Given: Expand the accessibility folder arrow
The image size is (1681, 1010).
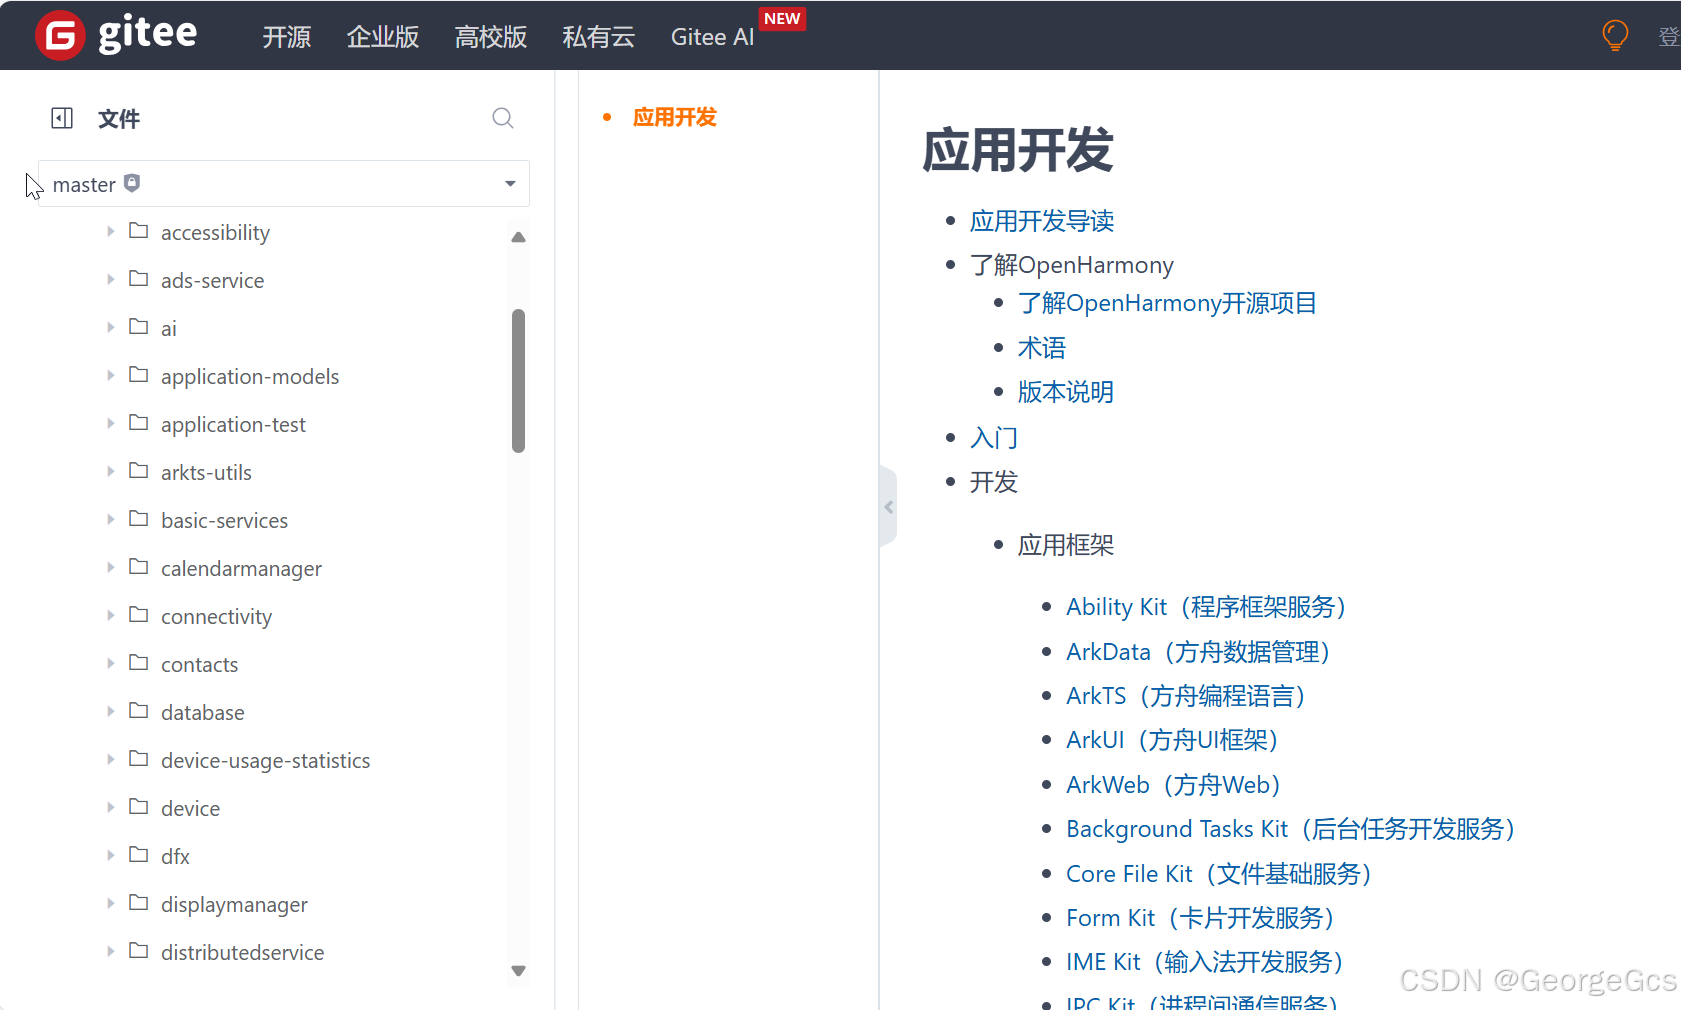Looking at the screenshot, I should coord(111,231).
